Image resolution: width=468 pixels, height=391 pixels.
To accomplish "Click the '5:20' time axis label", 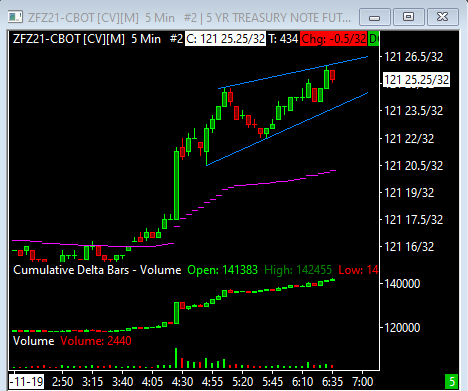I will 242,381.
